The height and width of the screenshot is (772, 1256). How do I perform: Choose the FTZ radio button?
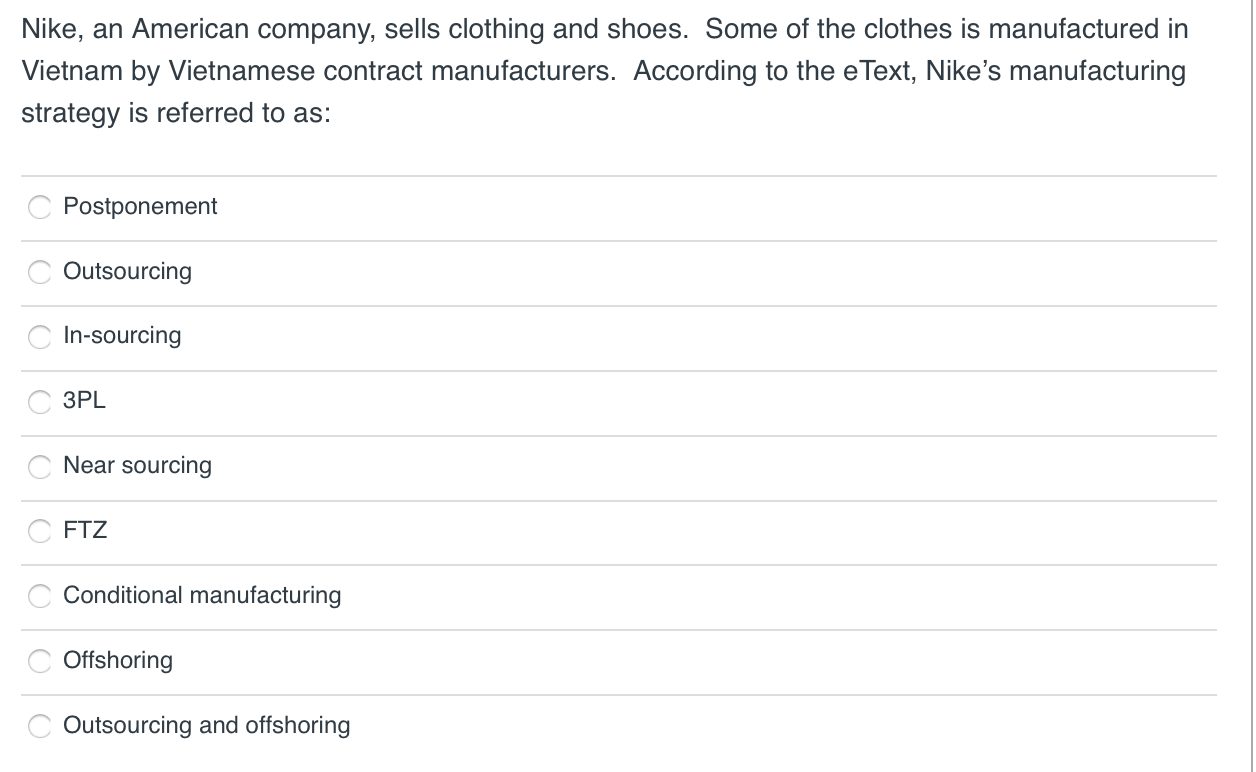(x=39, y=532)
